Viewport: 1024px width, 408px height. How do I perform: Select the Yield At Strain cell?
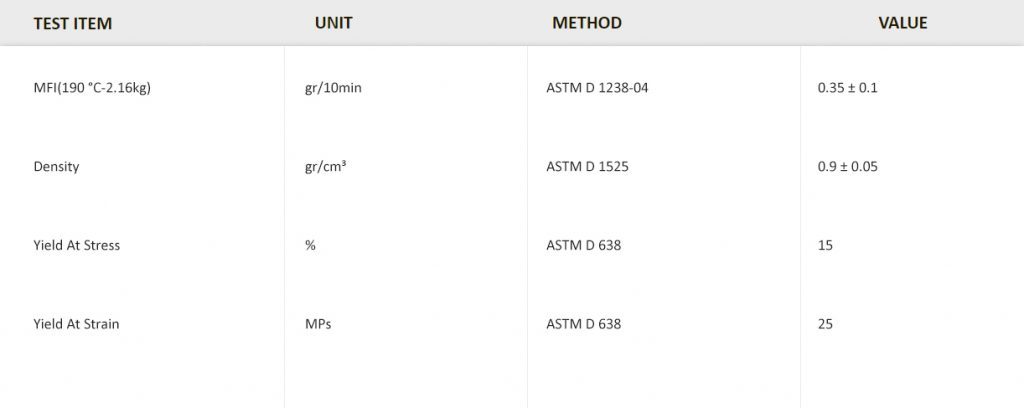pos(76,324)
